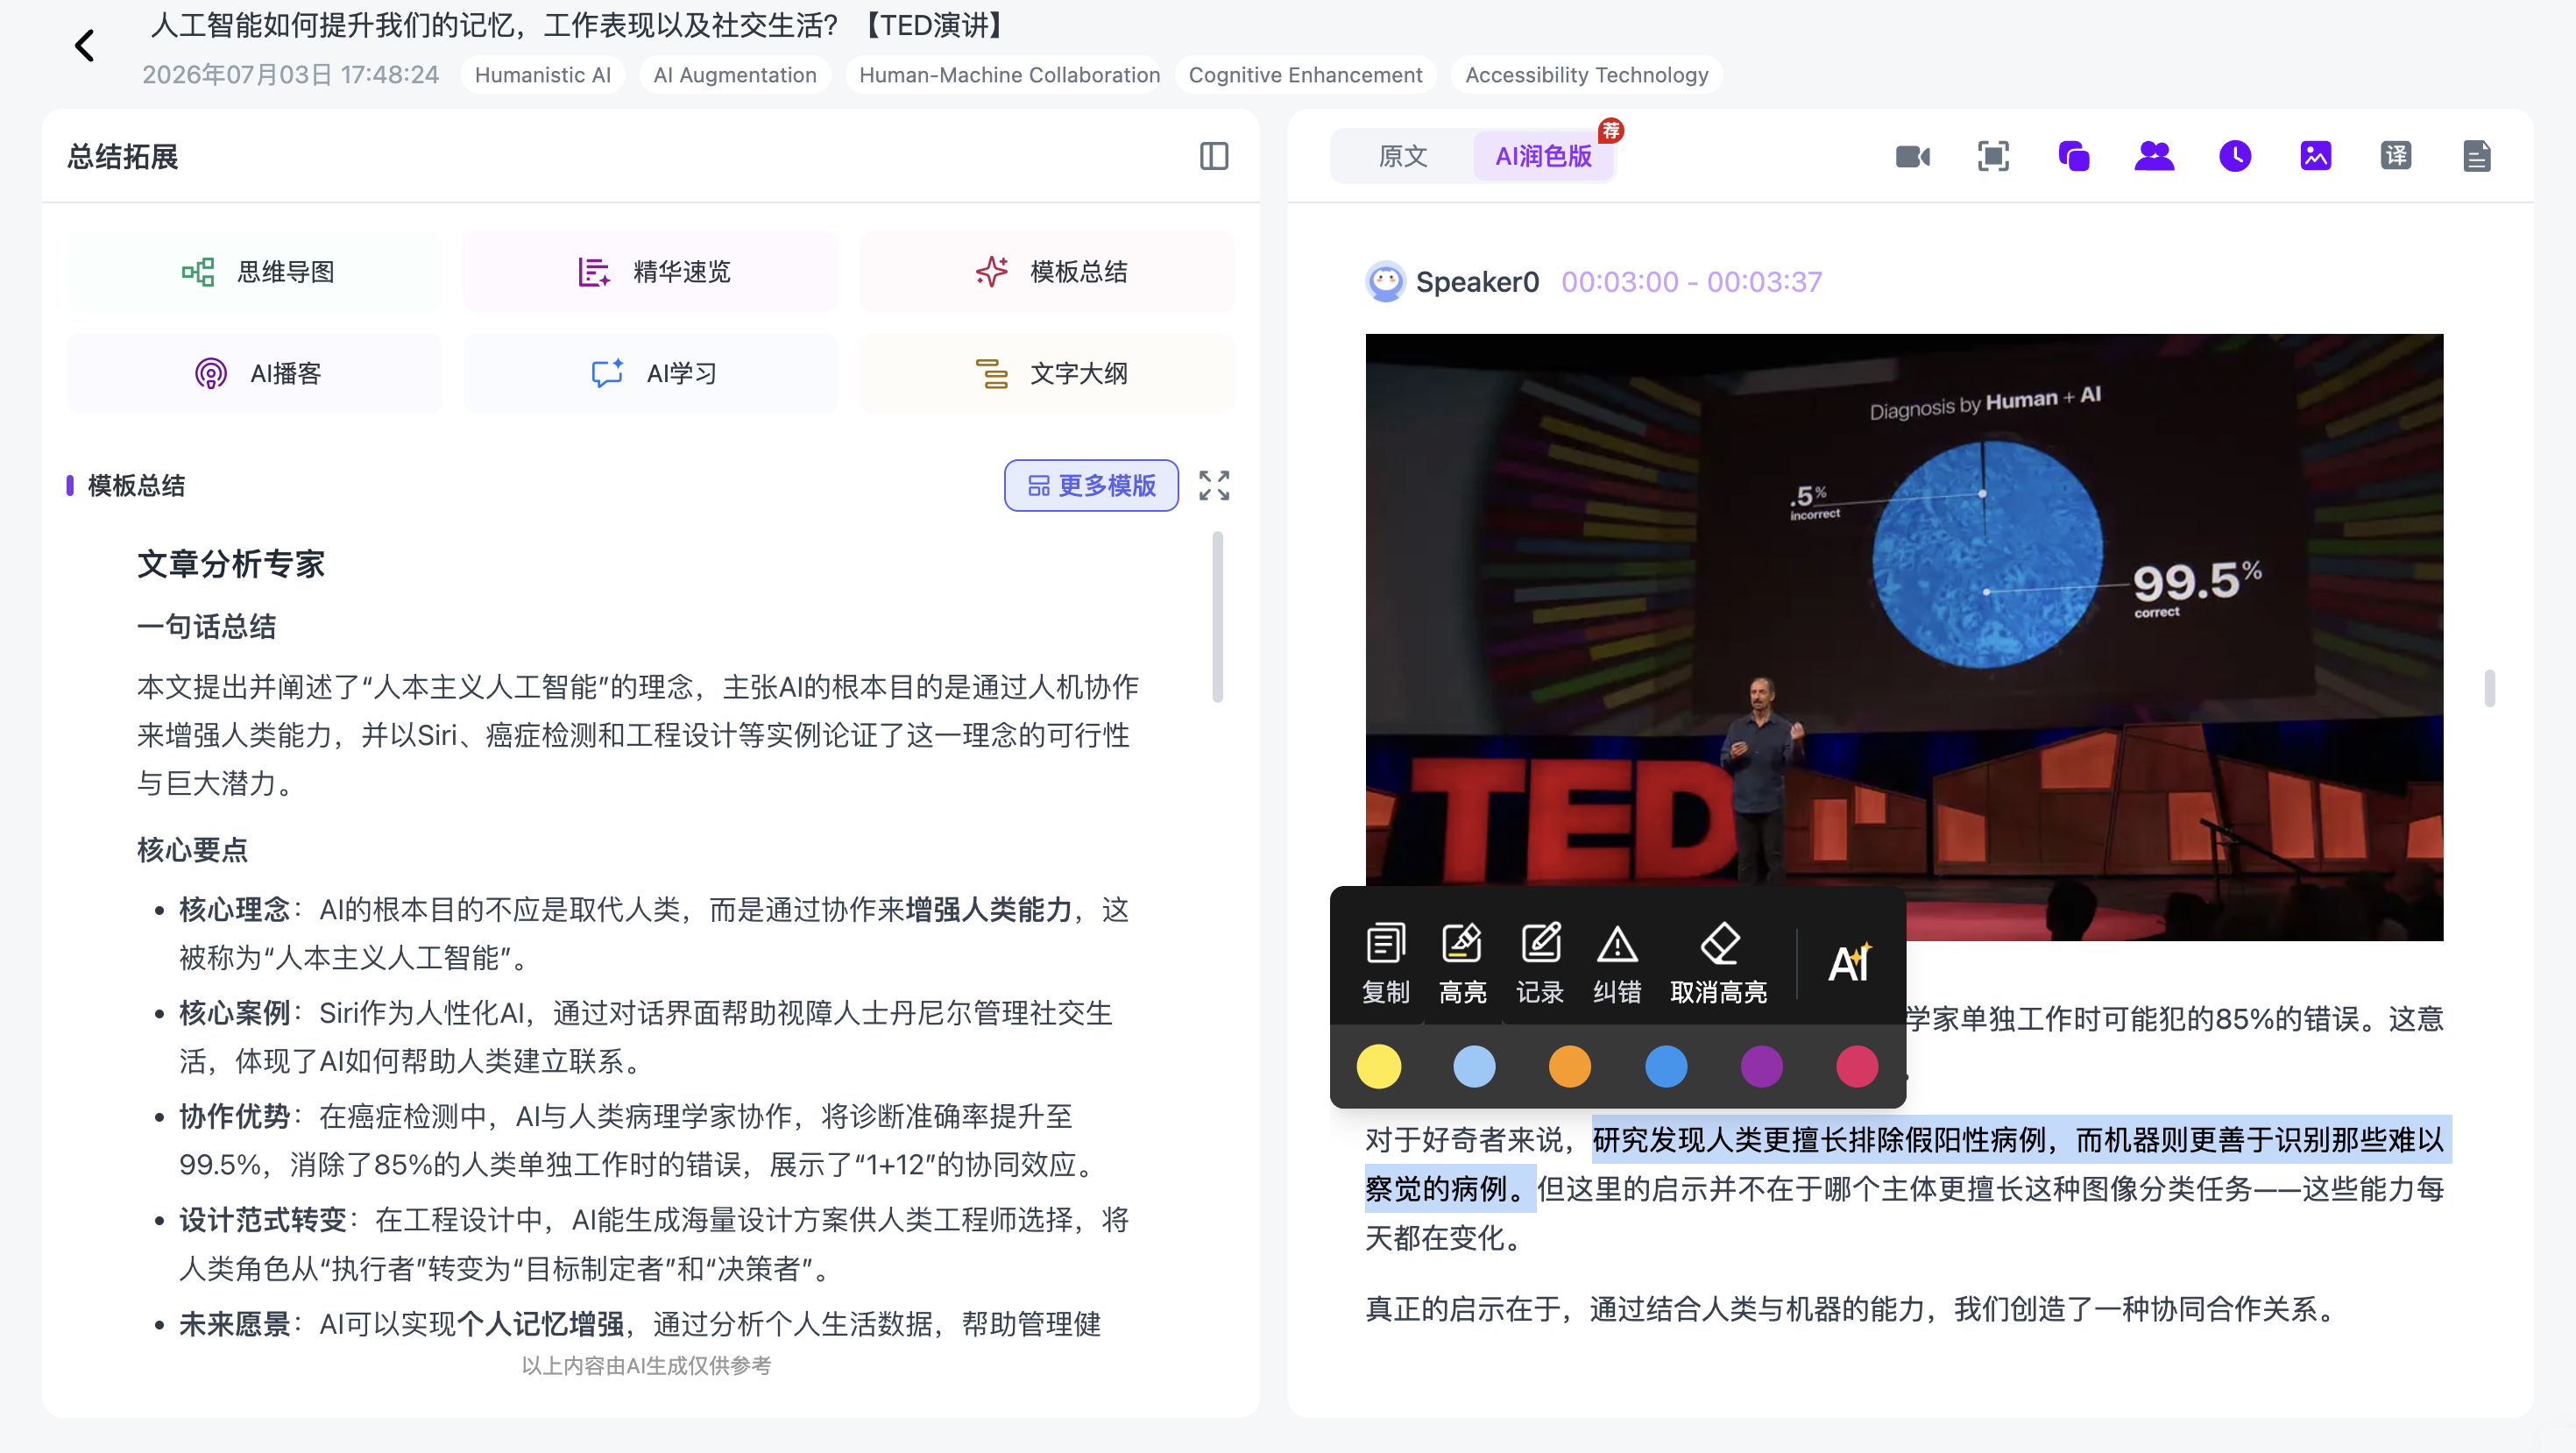
Task: Open 文字大纲 text outline
Action: pos(1047,374)
